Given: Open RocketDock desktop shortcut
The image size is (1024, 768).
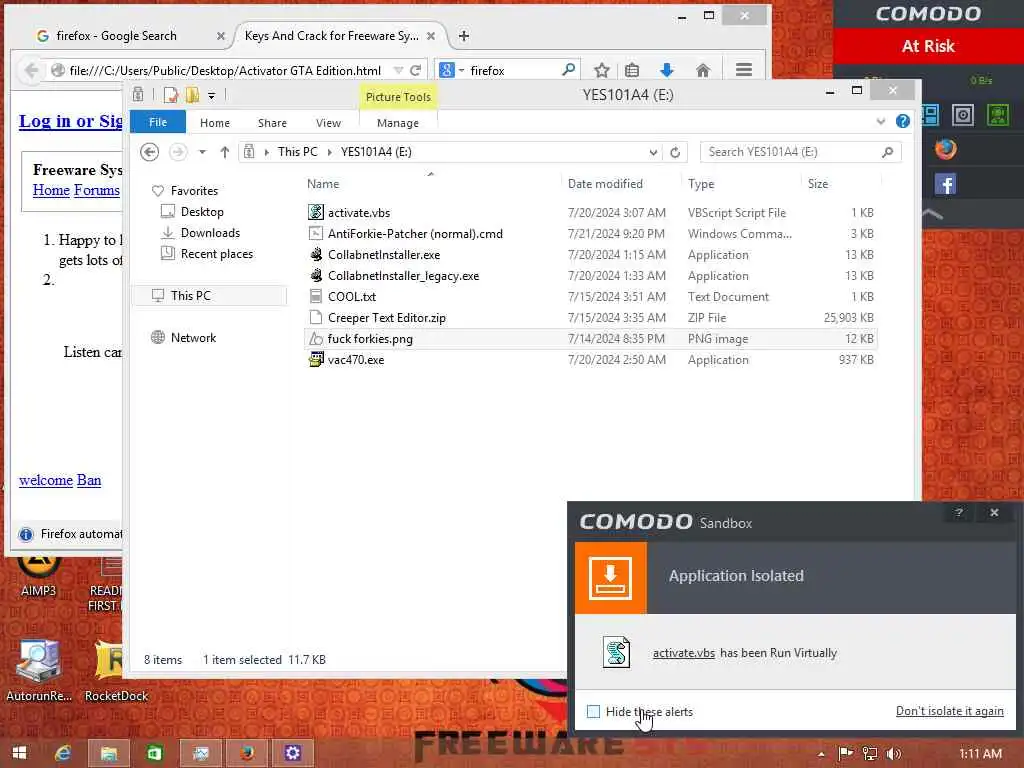Looking at the screenshot, I should click(116, 670).
